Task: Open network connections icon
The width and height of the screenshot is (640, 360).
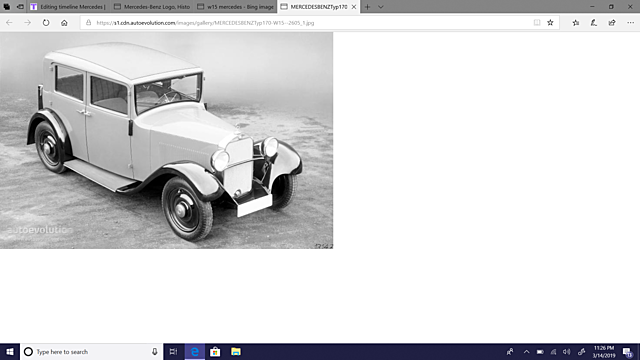Action: (x=553, y=352)
